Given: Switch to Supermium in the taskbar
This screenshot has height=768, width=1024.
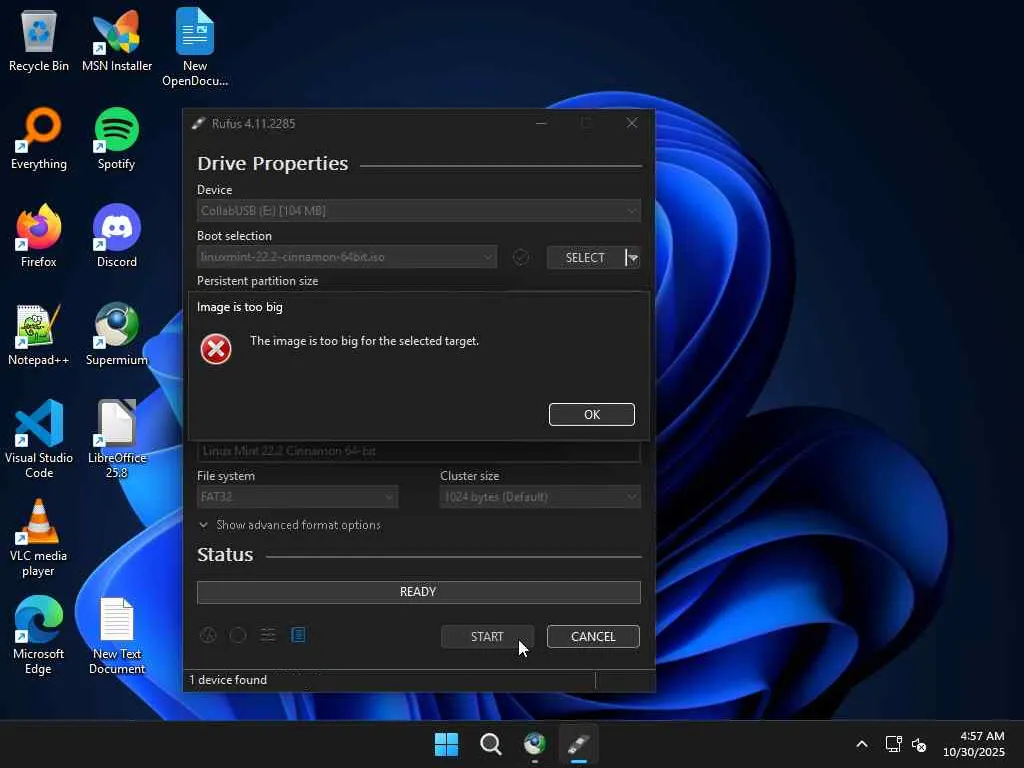Looking at the screenshot, I should pos(534,744).
